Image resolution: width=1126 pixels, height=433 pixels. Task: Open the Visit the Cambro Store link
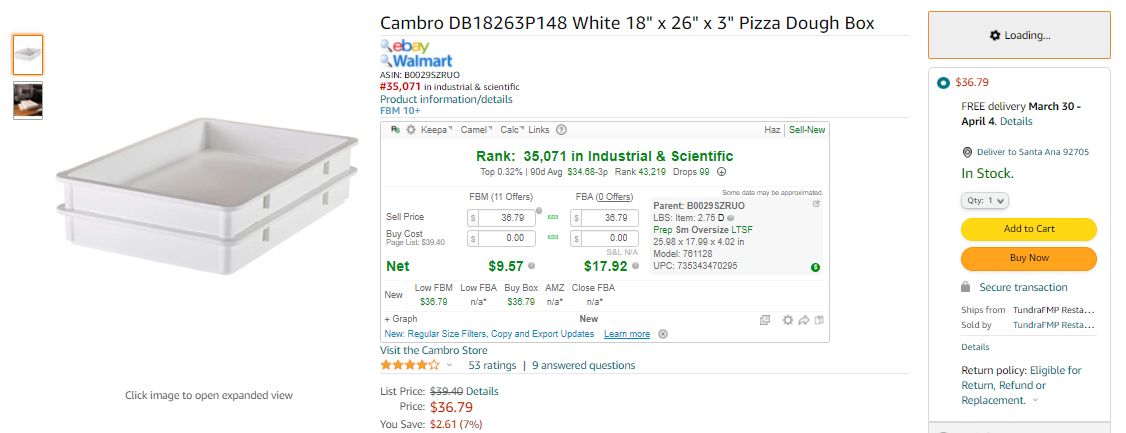coord(434,350)
